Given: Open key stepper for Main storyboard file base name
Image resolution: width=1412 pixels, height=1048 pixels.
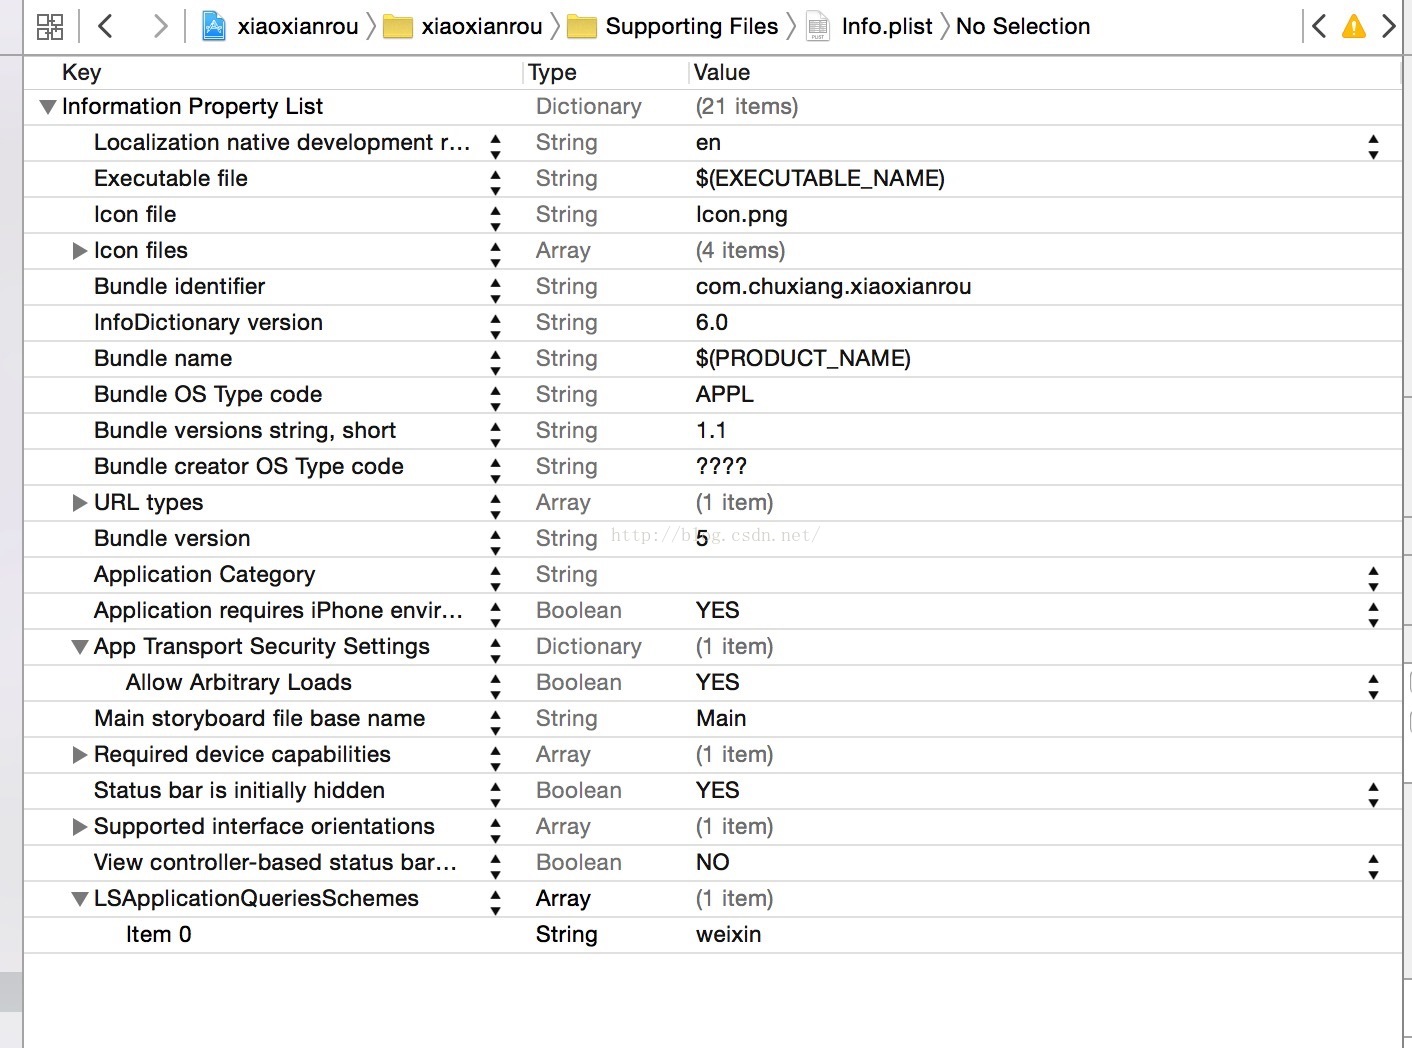Looking at the screenshot, I should (x=495, y=723).
